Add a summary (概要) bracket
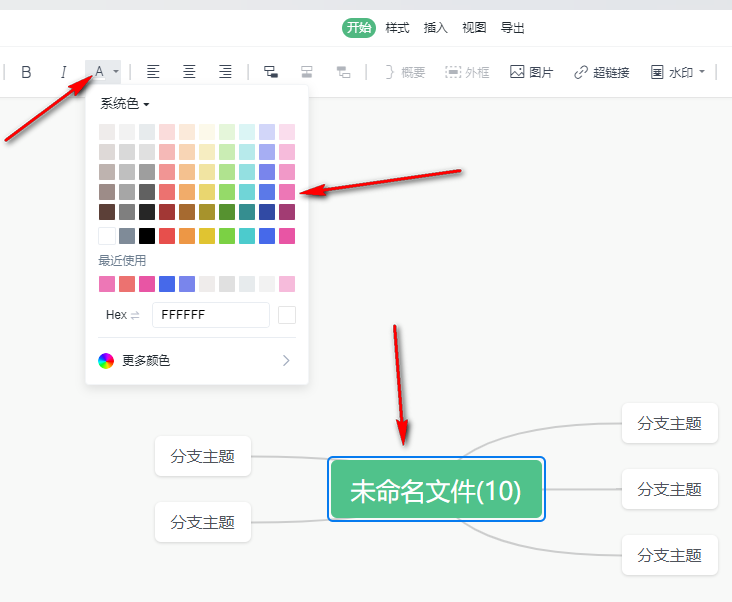 tap(405, 72)
